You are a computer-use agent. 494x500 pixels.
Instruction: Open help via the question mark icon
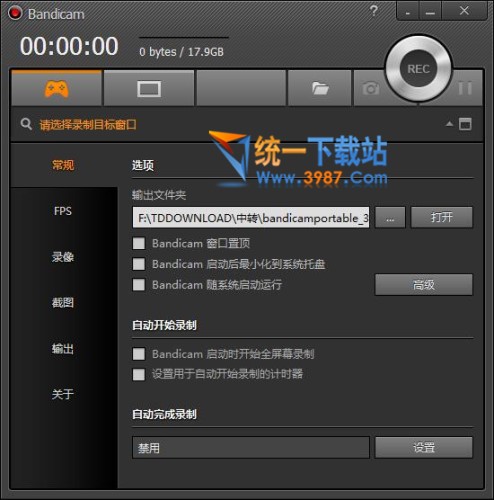tap(374, 11)
